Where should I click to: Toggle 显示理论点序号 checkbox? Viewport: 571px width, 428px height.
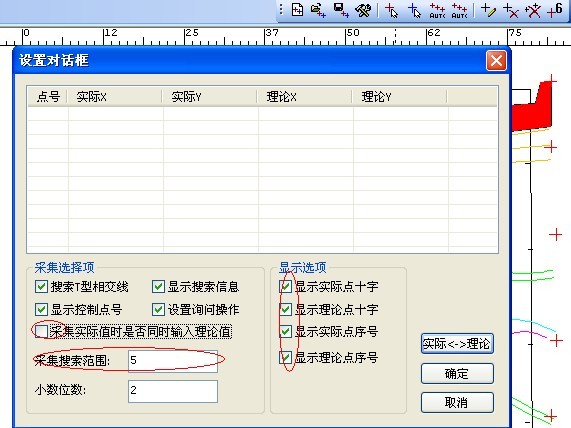click(x=285, y=357)
